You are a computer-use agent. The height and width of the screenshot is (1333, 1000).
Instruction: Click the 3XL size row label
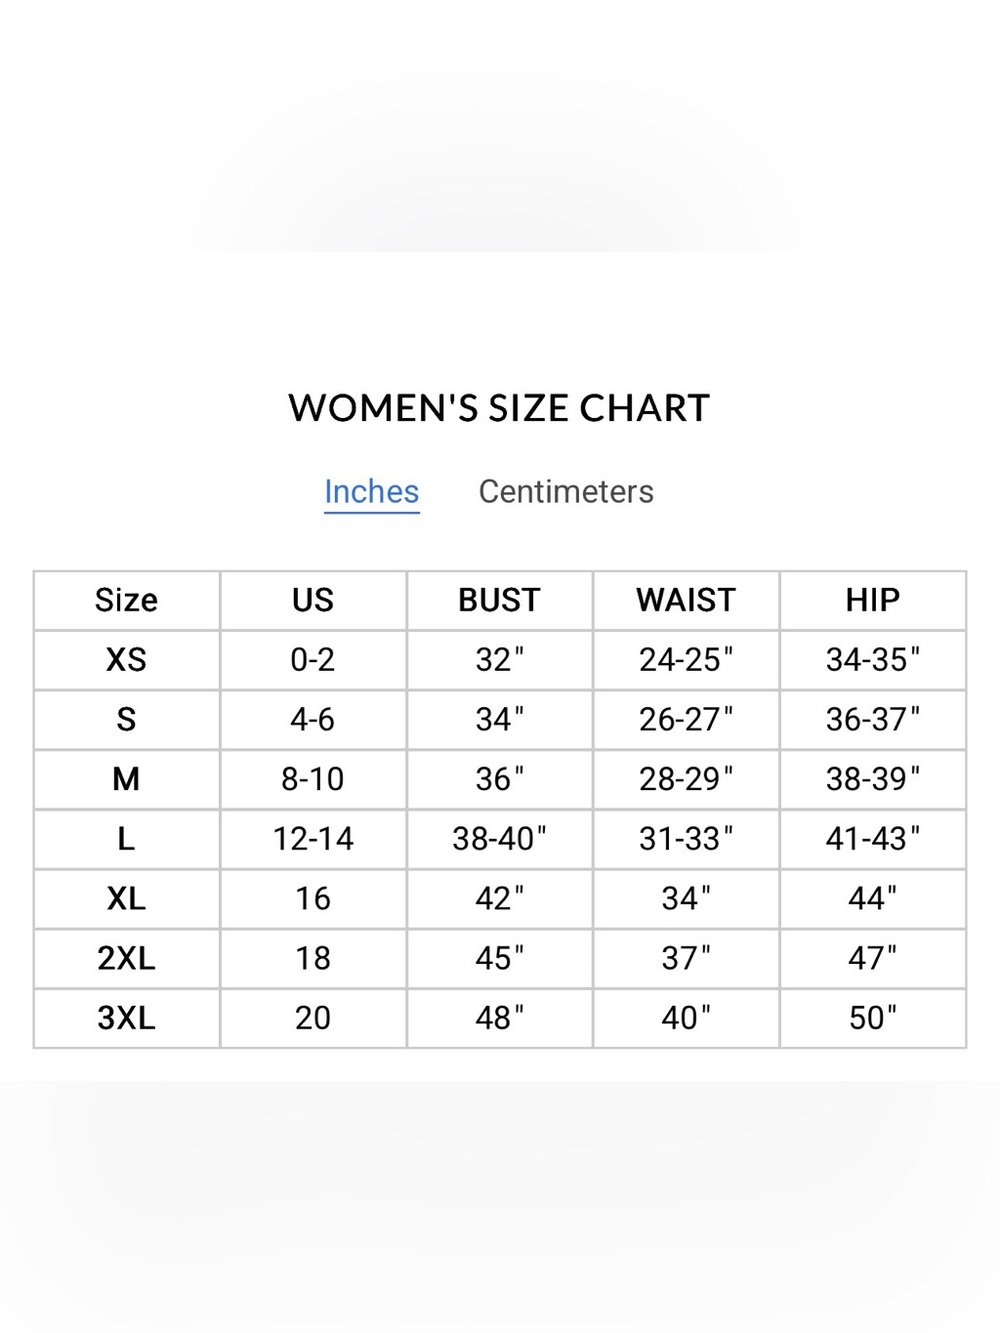click(126, 1018)
